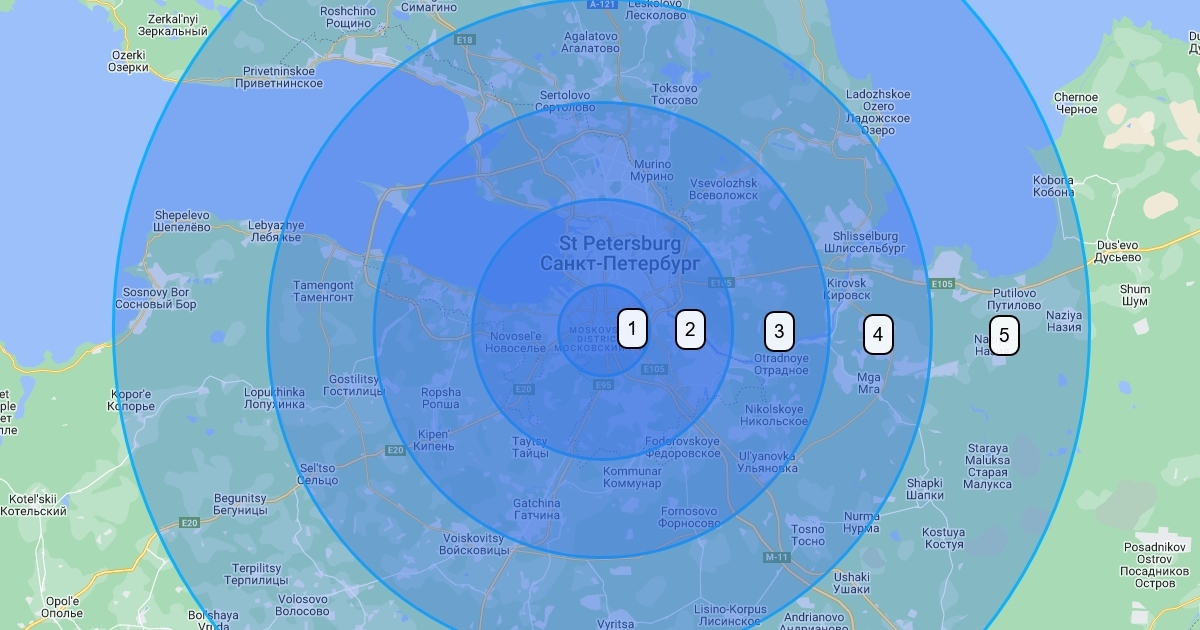1200x630 pixels.
Task: Click the Dus'evo label
Action: [x=1118, y=251]
